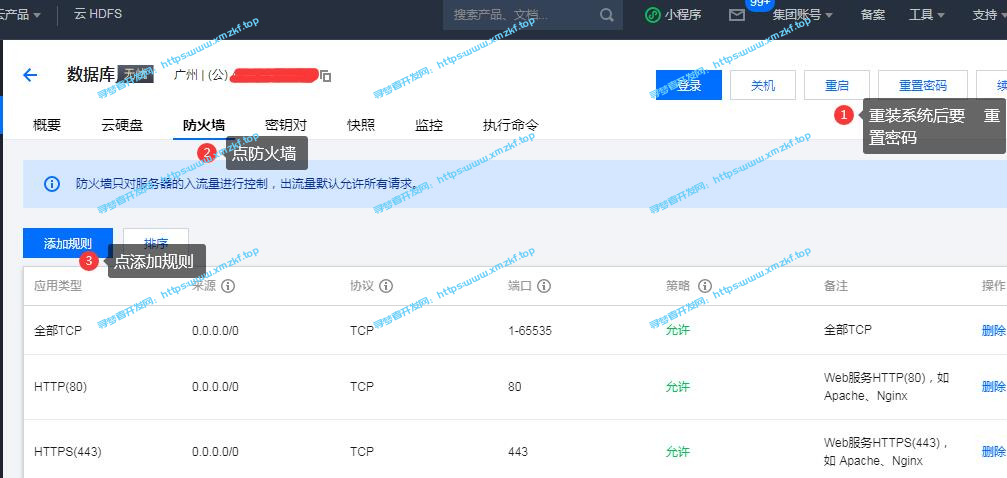The image size is (1007, 478).
Task: Open the 集团账号 dropdown
Action: tap(802, 15)
